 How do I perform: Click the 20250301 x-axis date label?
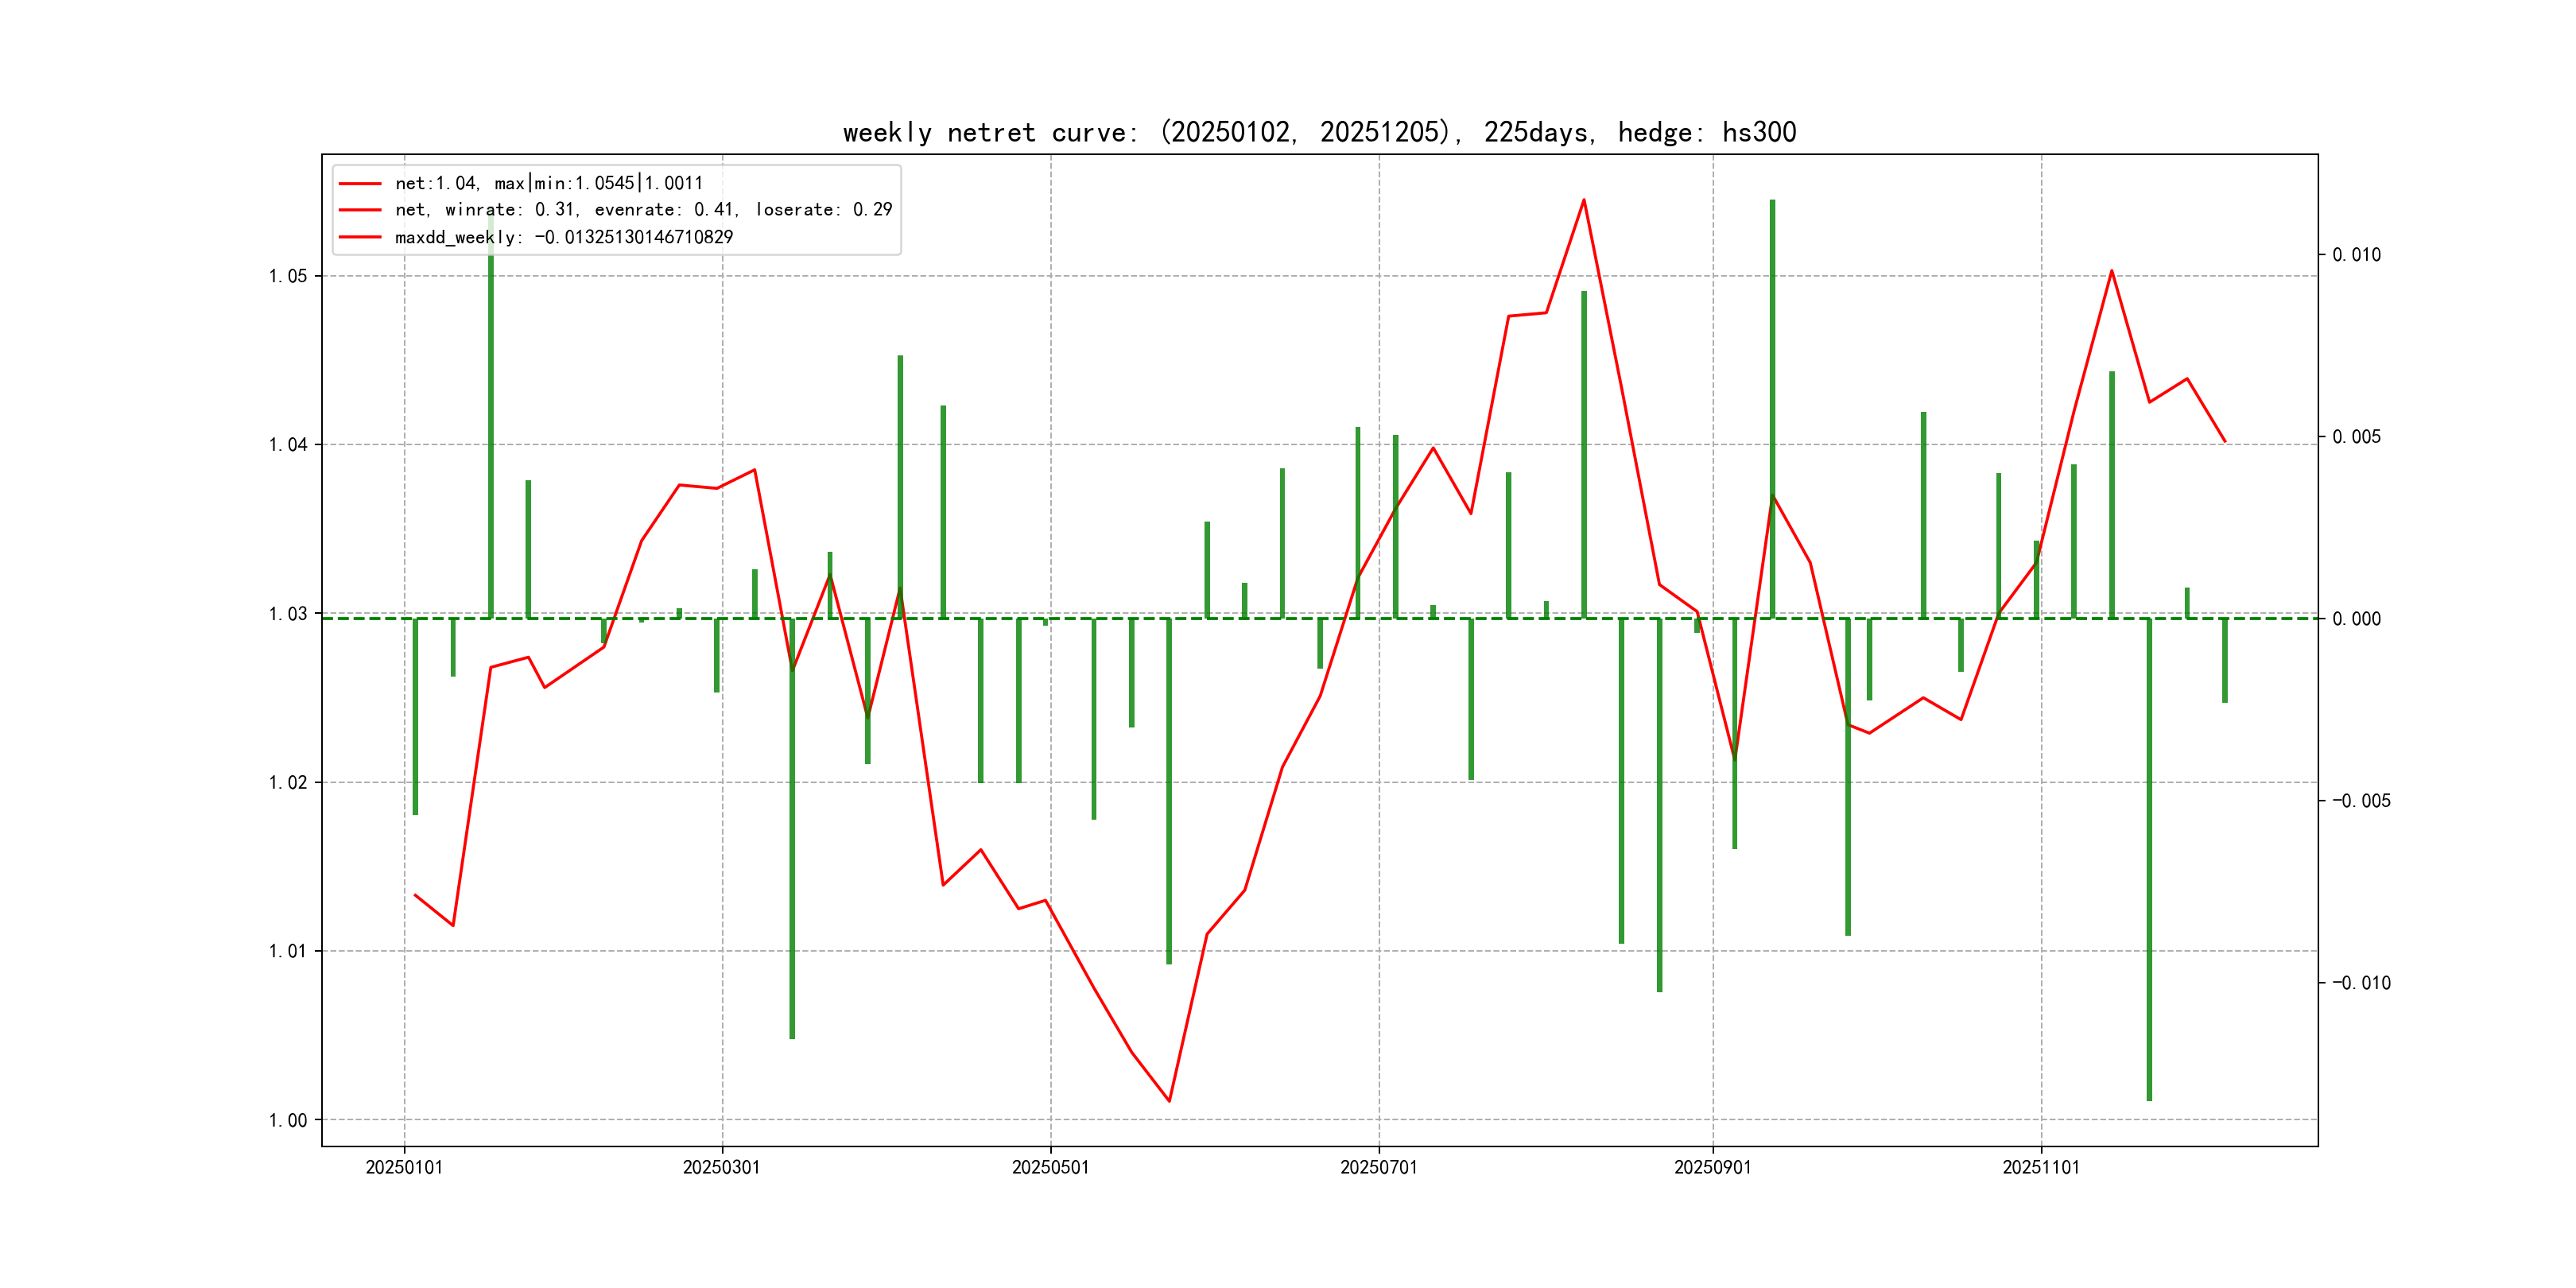(721, 1167)
